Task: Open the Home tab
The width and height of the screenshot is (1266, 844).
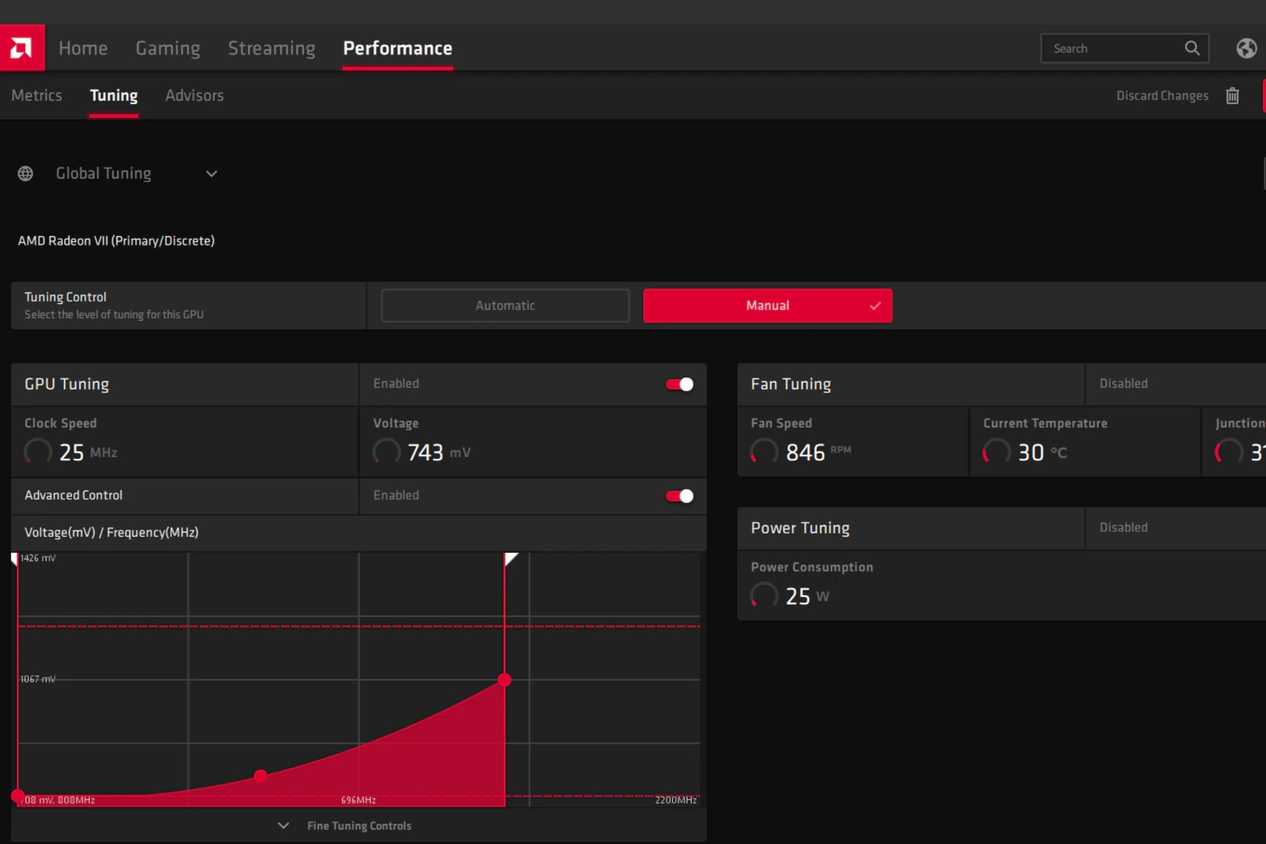Action: coord(83,48)
